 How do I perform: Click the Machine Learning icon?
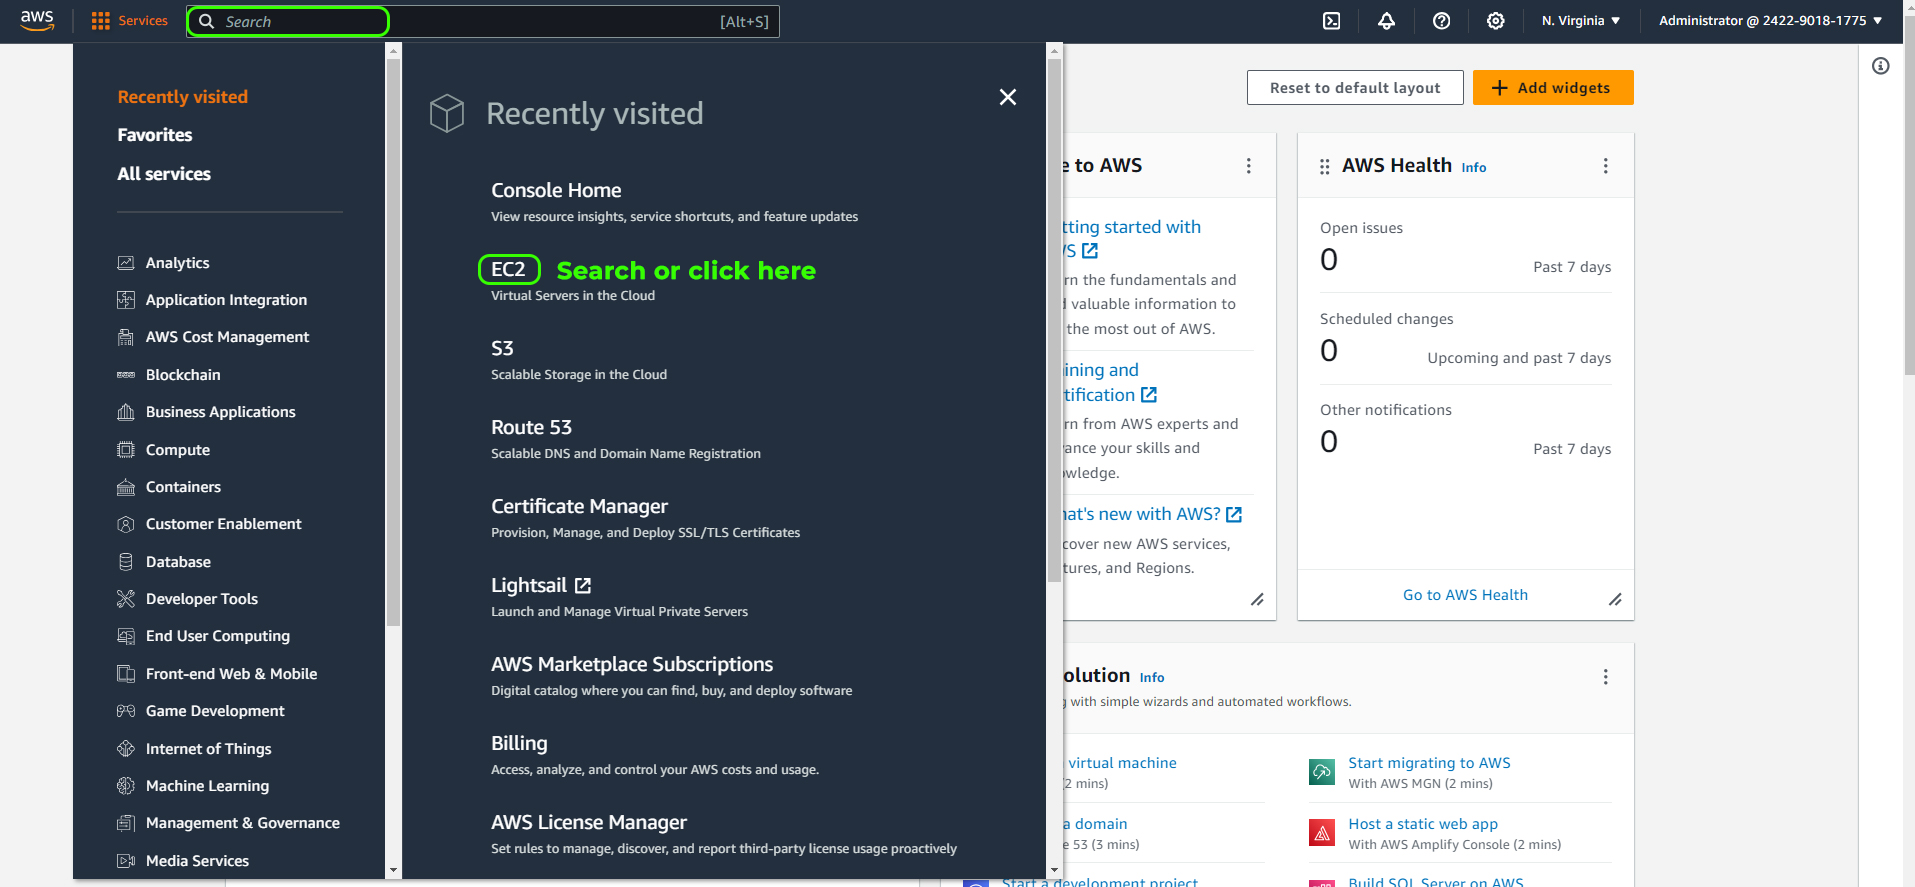[126, 786]
